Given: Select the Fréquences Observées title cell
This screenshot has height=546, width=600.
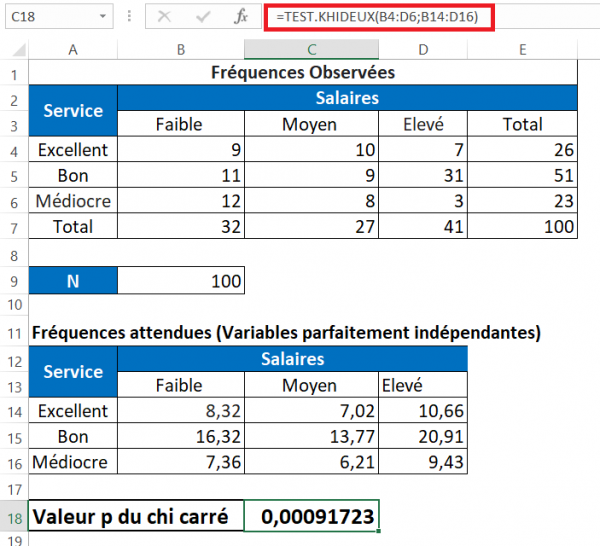Looking at the screenshot, I should click(303, 73).
